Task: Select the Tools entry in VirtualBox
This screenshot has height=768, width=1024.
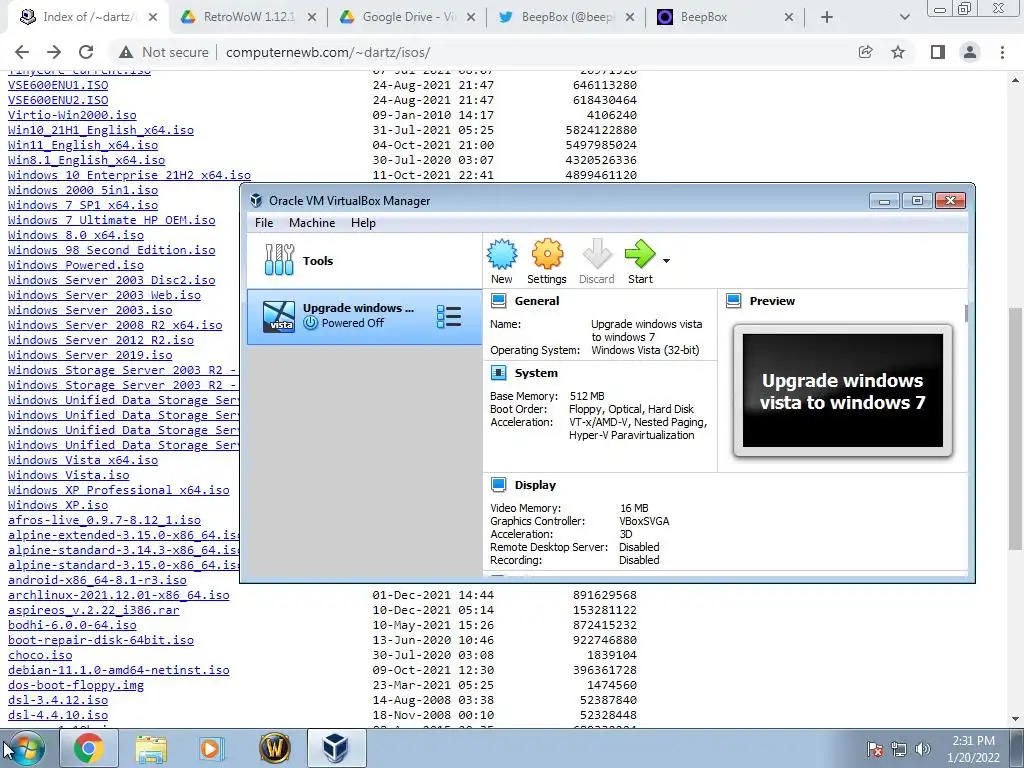Action: pos(364,261)
